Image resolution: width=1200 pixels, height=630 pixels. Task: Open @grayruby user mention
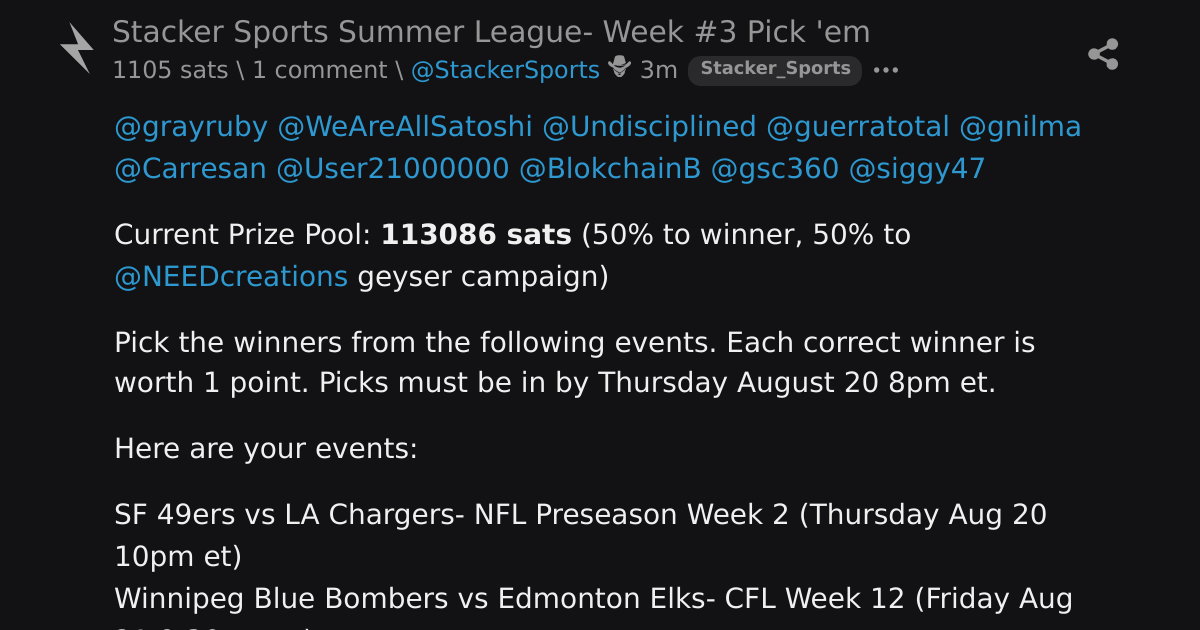[x=191, y=127]
